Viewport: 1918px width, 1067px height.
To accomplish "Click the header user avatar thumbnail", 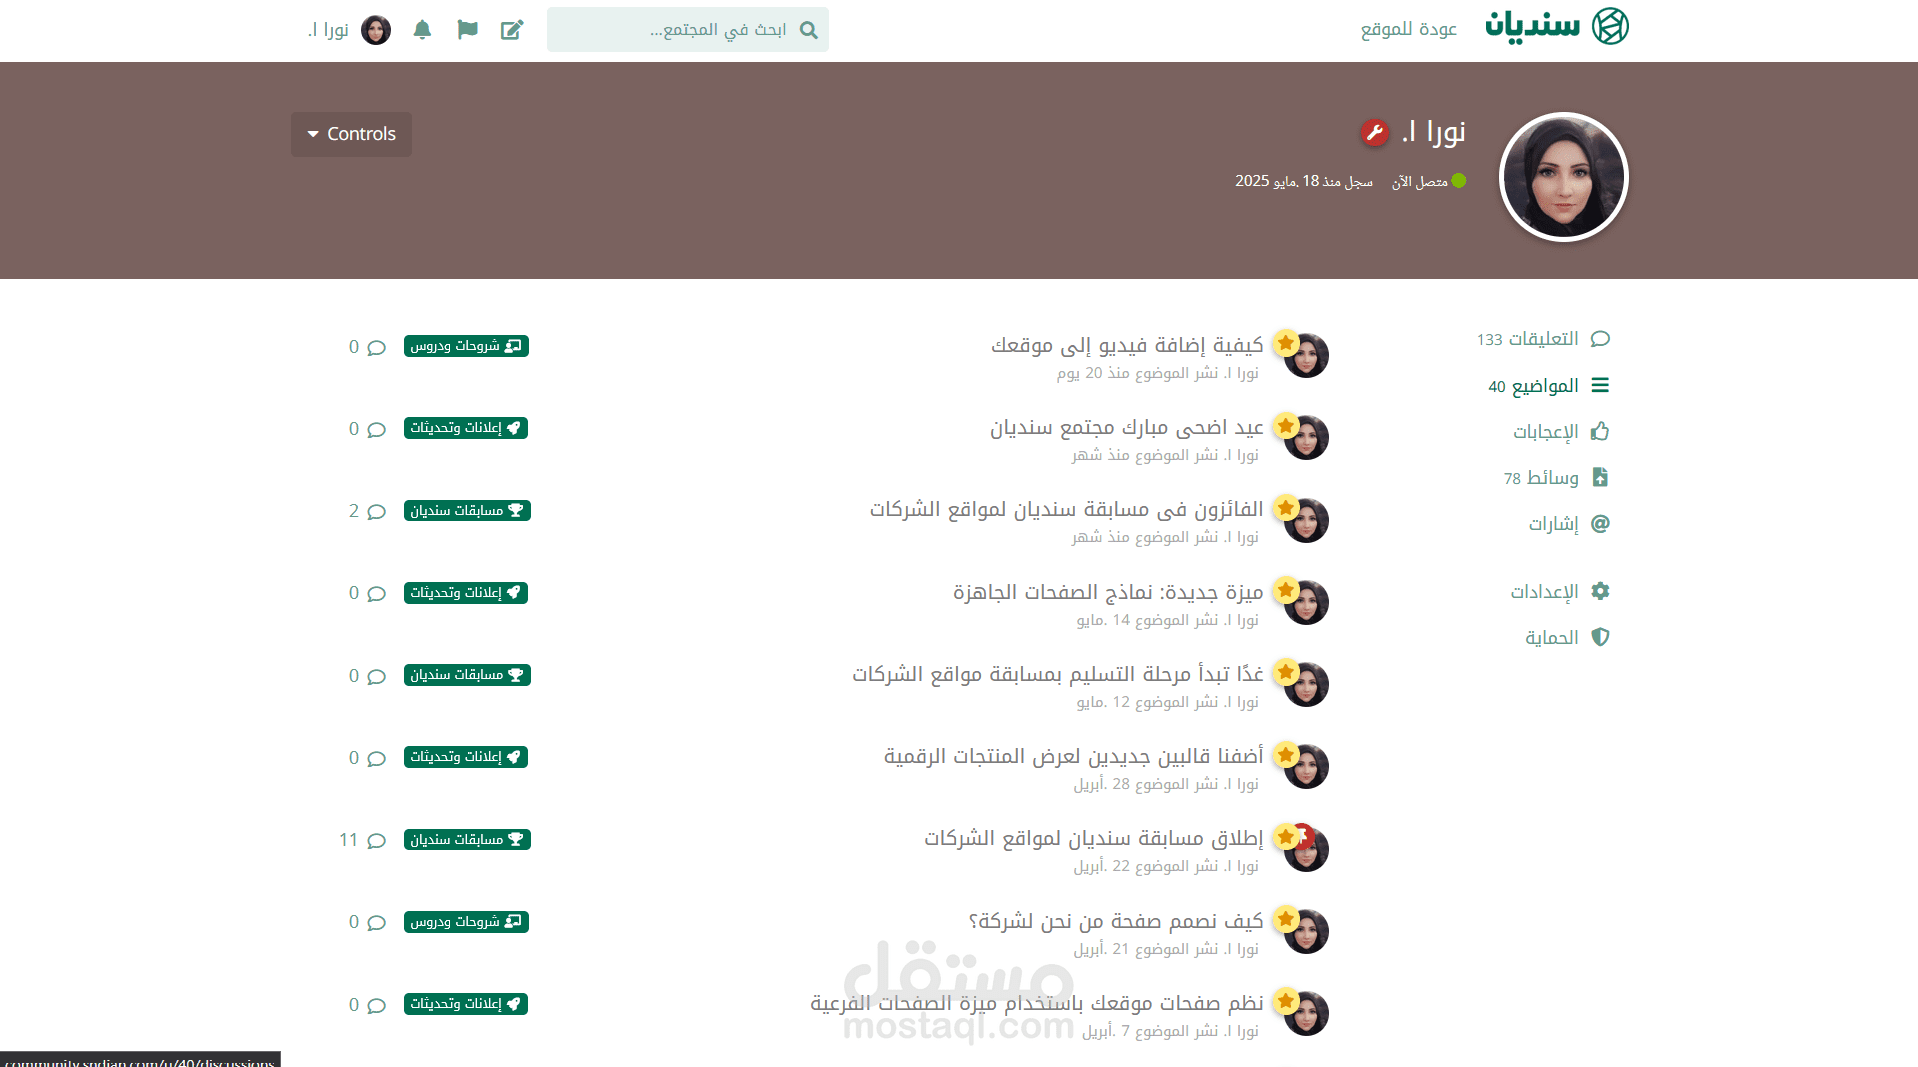I will pos(376,30).
